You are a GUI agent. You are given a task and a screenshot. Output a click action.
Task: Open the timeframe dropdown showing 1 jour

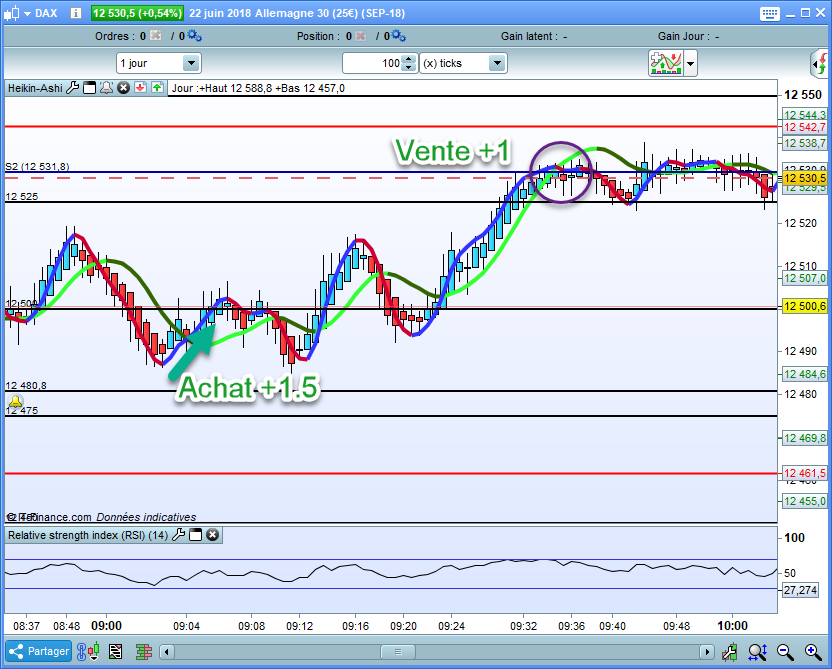(x=159, y=63)
